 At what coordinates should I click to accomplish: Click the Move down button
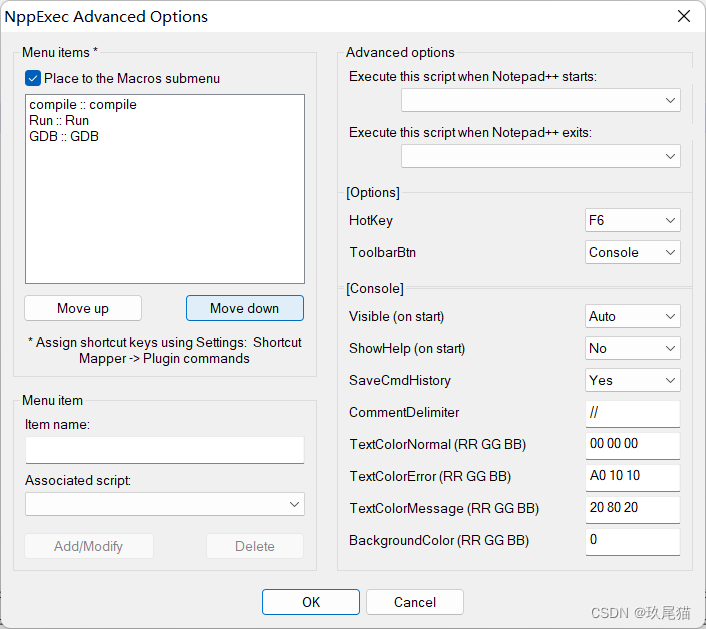coord(244,308)
